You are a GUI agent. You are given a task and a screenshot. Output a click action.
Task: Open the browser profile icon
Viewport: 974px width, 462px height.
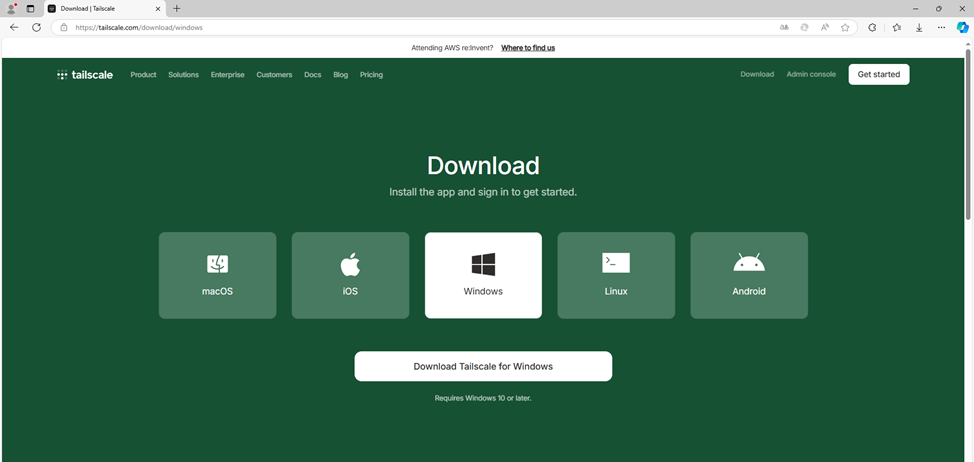pos(11,9)
